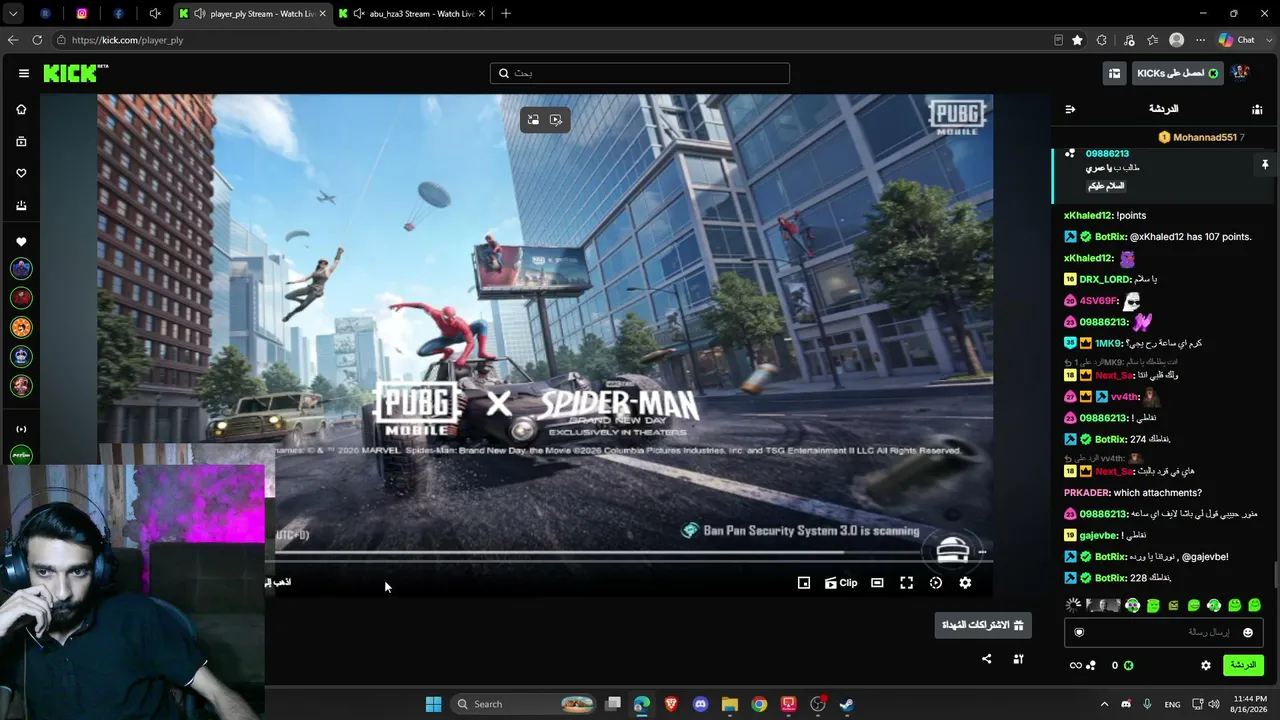Switch to the abu_hza3 Stream browser tab
Image resolution: width=1280 pixels, height=720 pixels.
412,14
